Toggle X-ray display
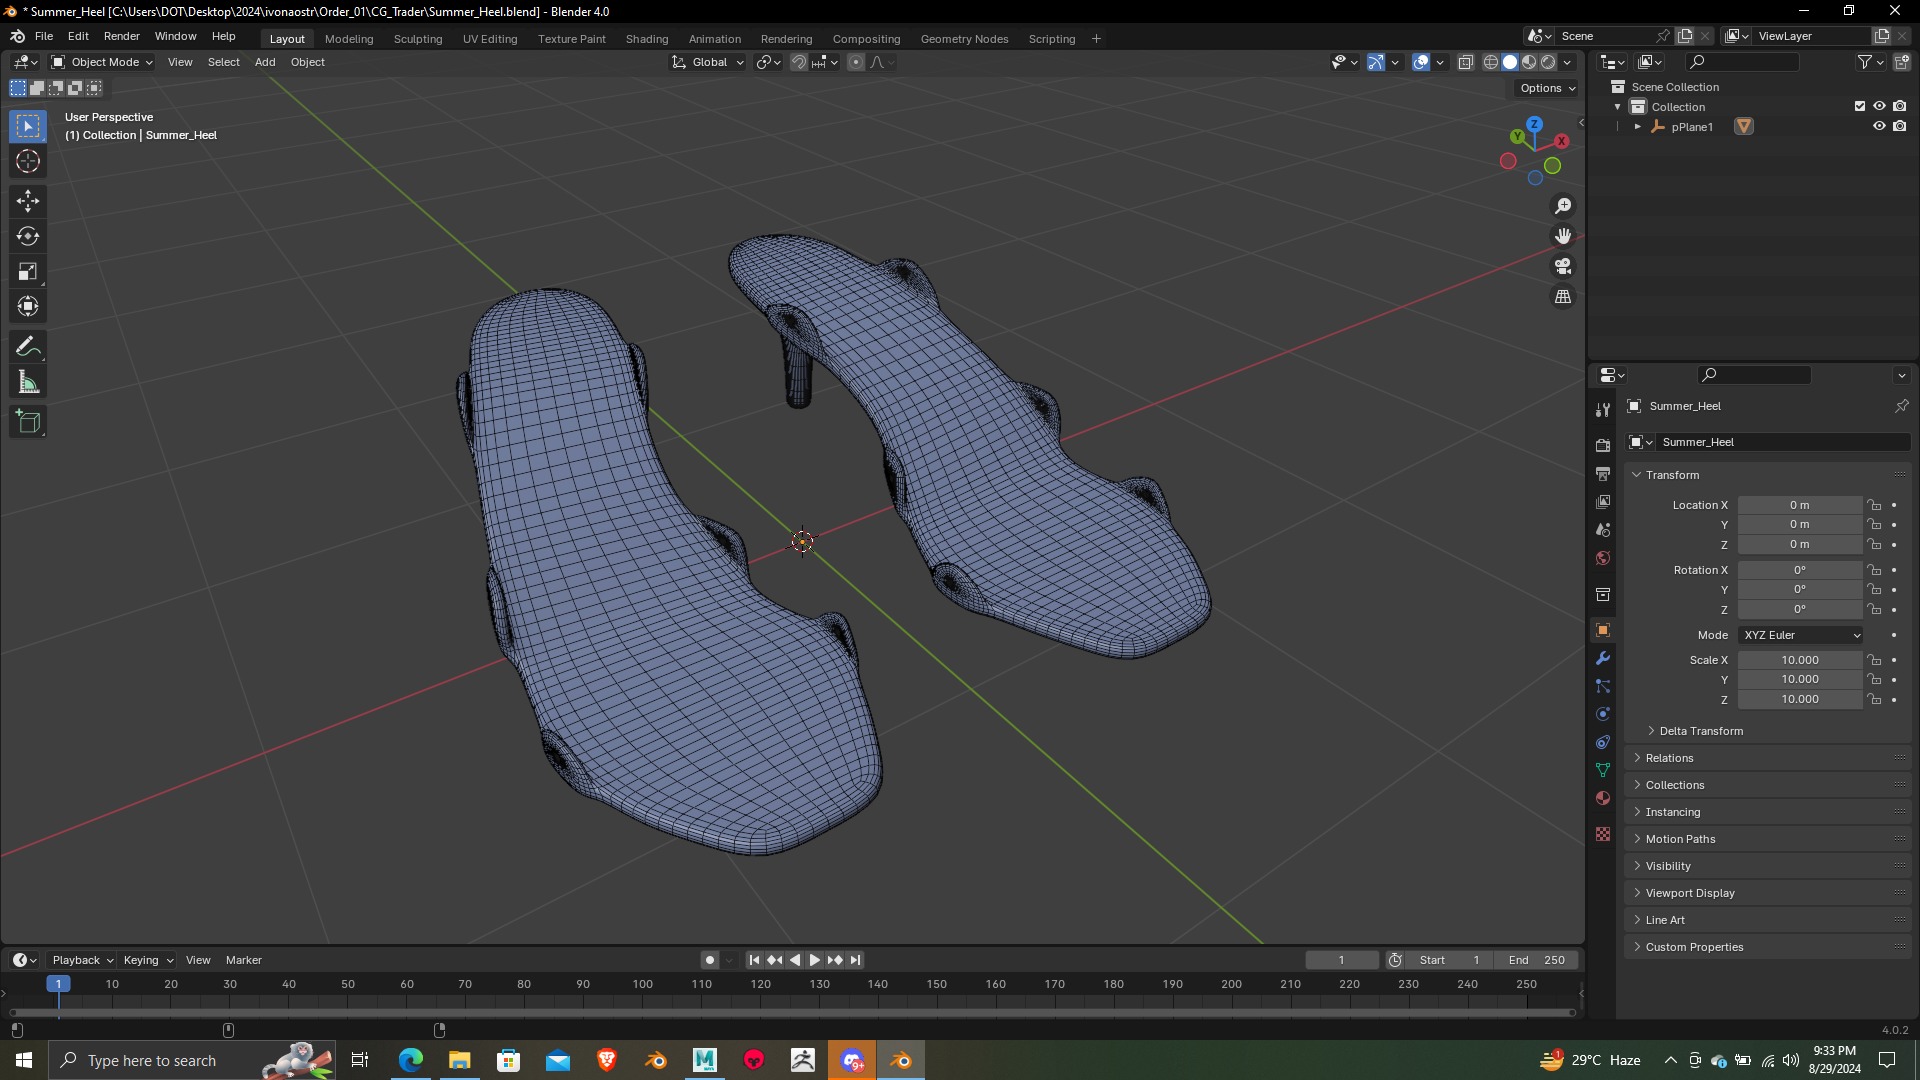The image size is (1920, 1080). (1466, 62)
